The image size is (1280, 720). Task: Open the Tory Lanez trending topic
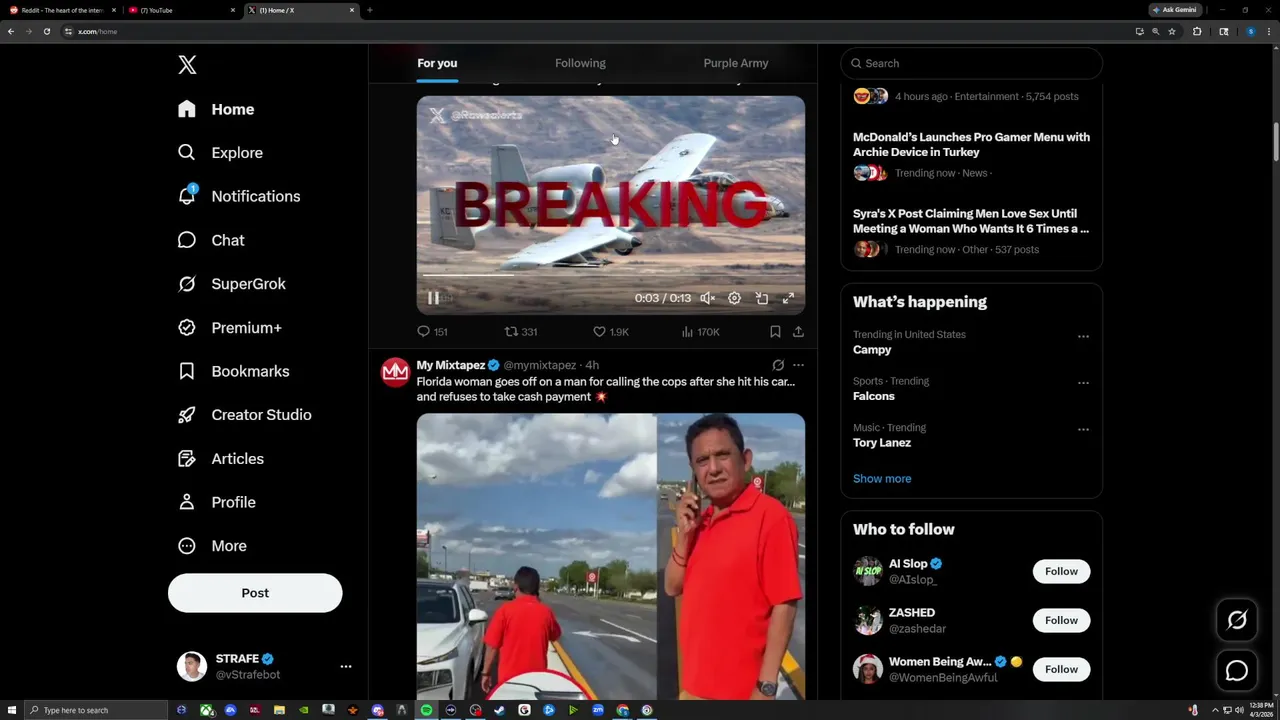tap(882, 443)
